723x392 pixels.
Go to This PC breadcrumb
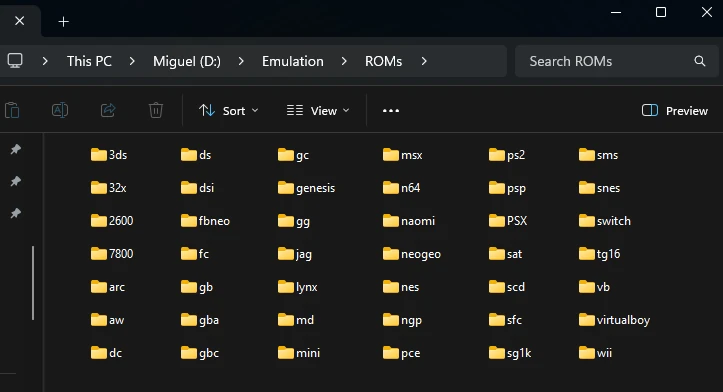click(89, 61)
